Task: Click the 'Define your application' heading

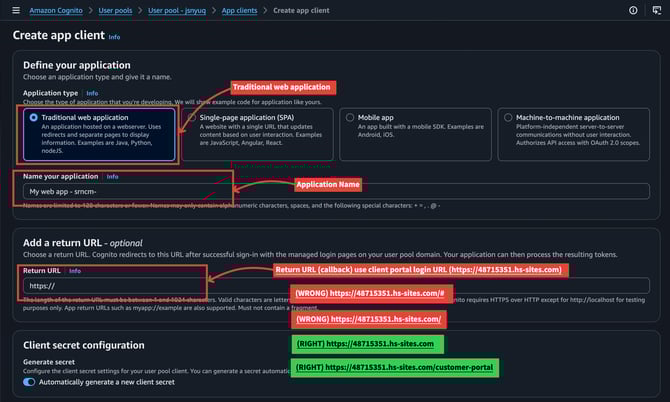Action: (x=77, y=65)
